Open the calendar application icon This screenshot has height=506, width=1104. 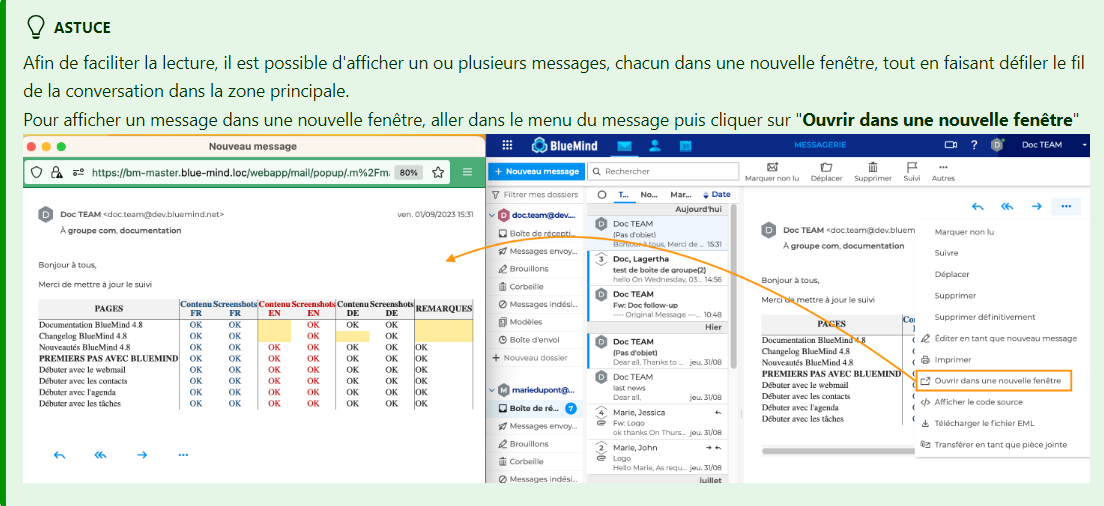685,146
